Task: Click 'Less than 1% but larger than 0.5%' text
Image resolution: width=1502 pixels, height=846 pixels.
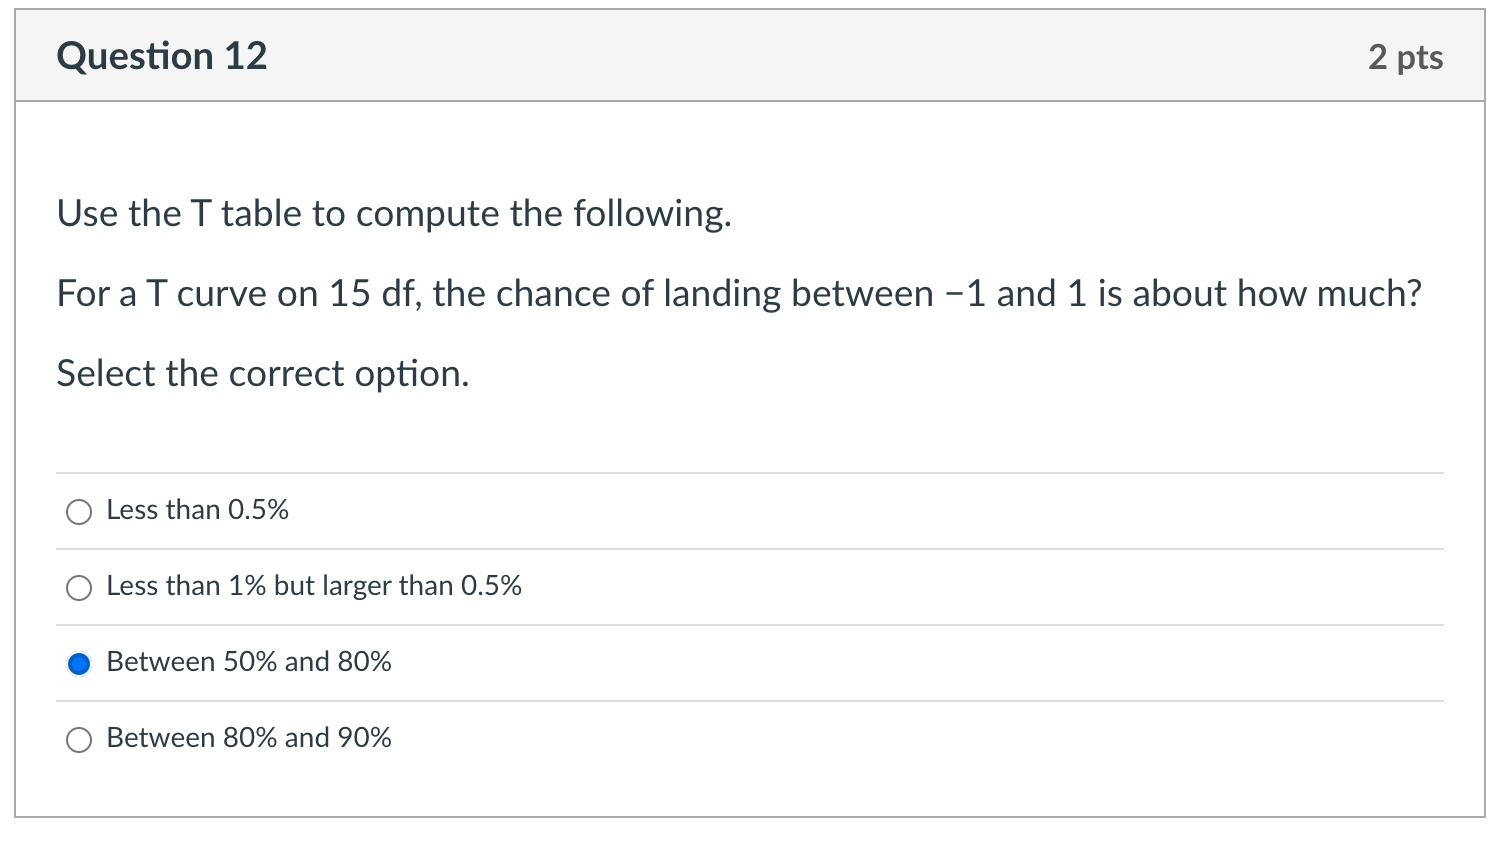Action: pos(314,586)
